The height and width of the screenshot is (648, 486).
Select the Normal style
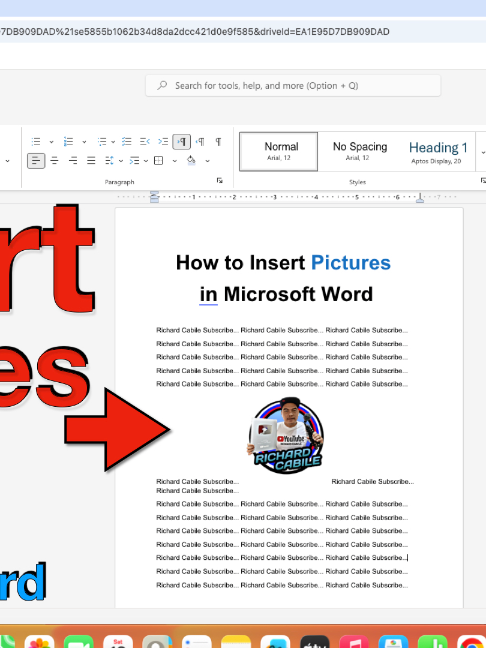pos(279,151)
